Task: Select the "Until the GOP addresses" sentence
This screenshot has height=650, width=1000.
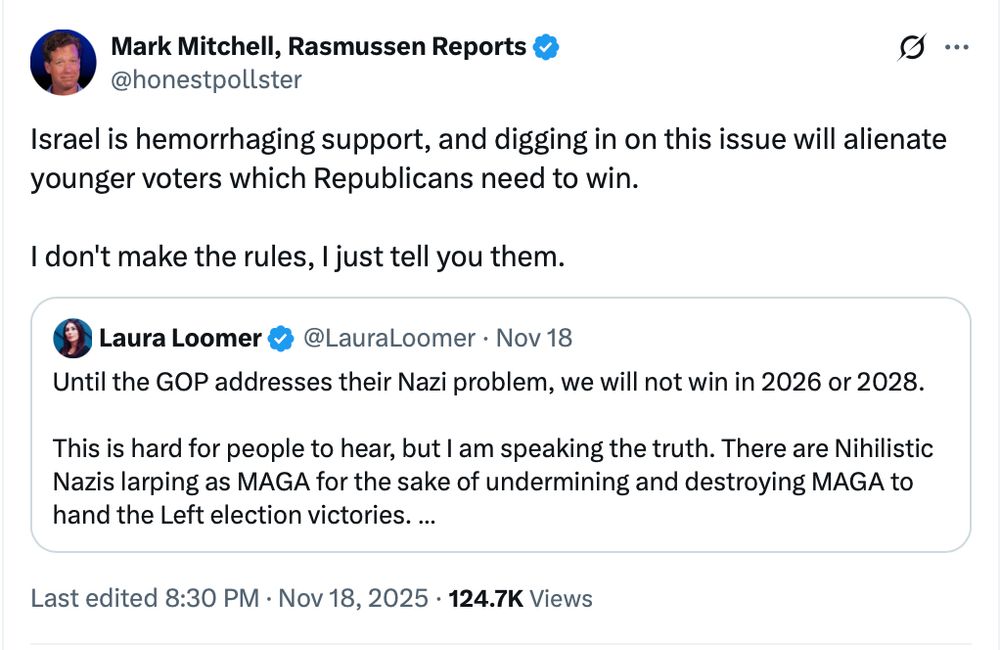Action: coord(485,383)
